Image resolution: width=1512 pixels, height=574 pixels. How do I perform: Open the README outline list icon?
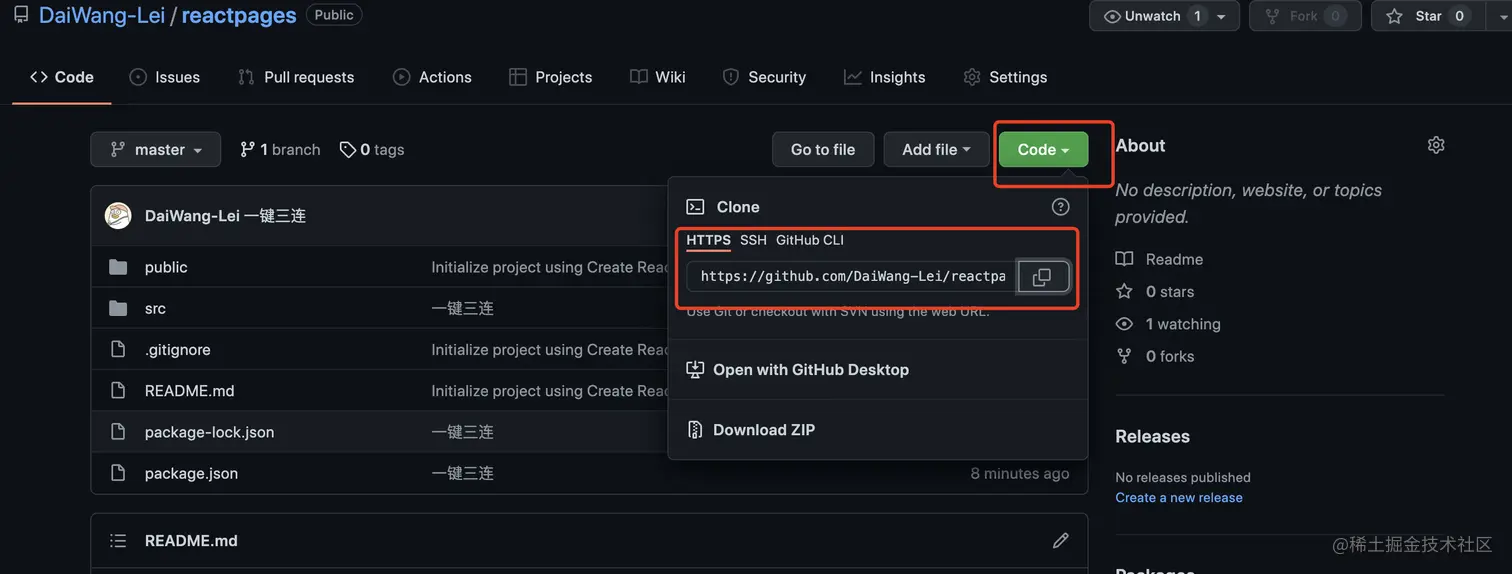118,540
